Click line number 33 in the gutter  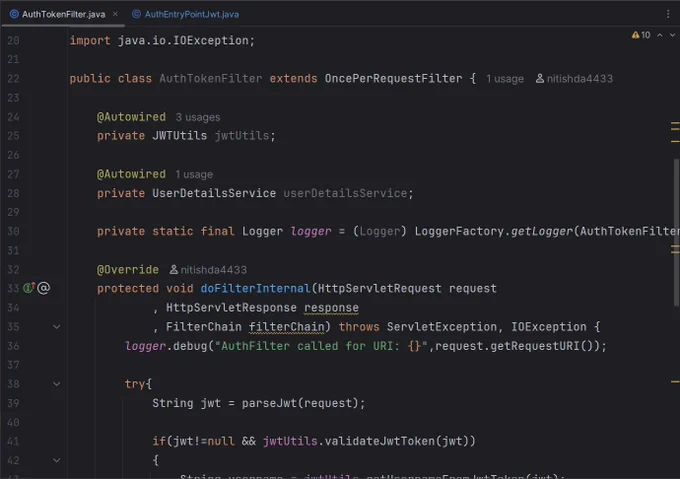click(x=13, y=288)
